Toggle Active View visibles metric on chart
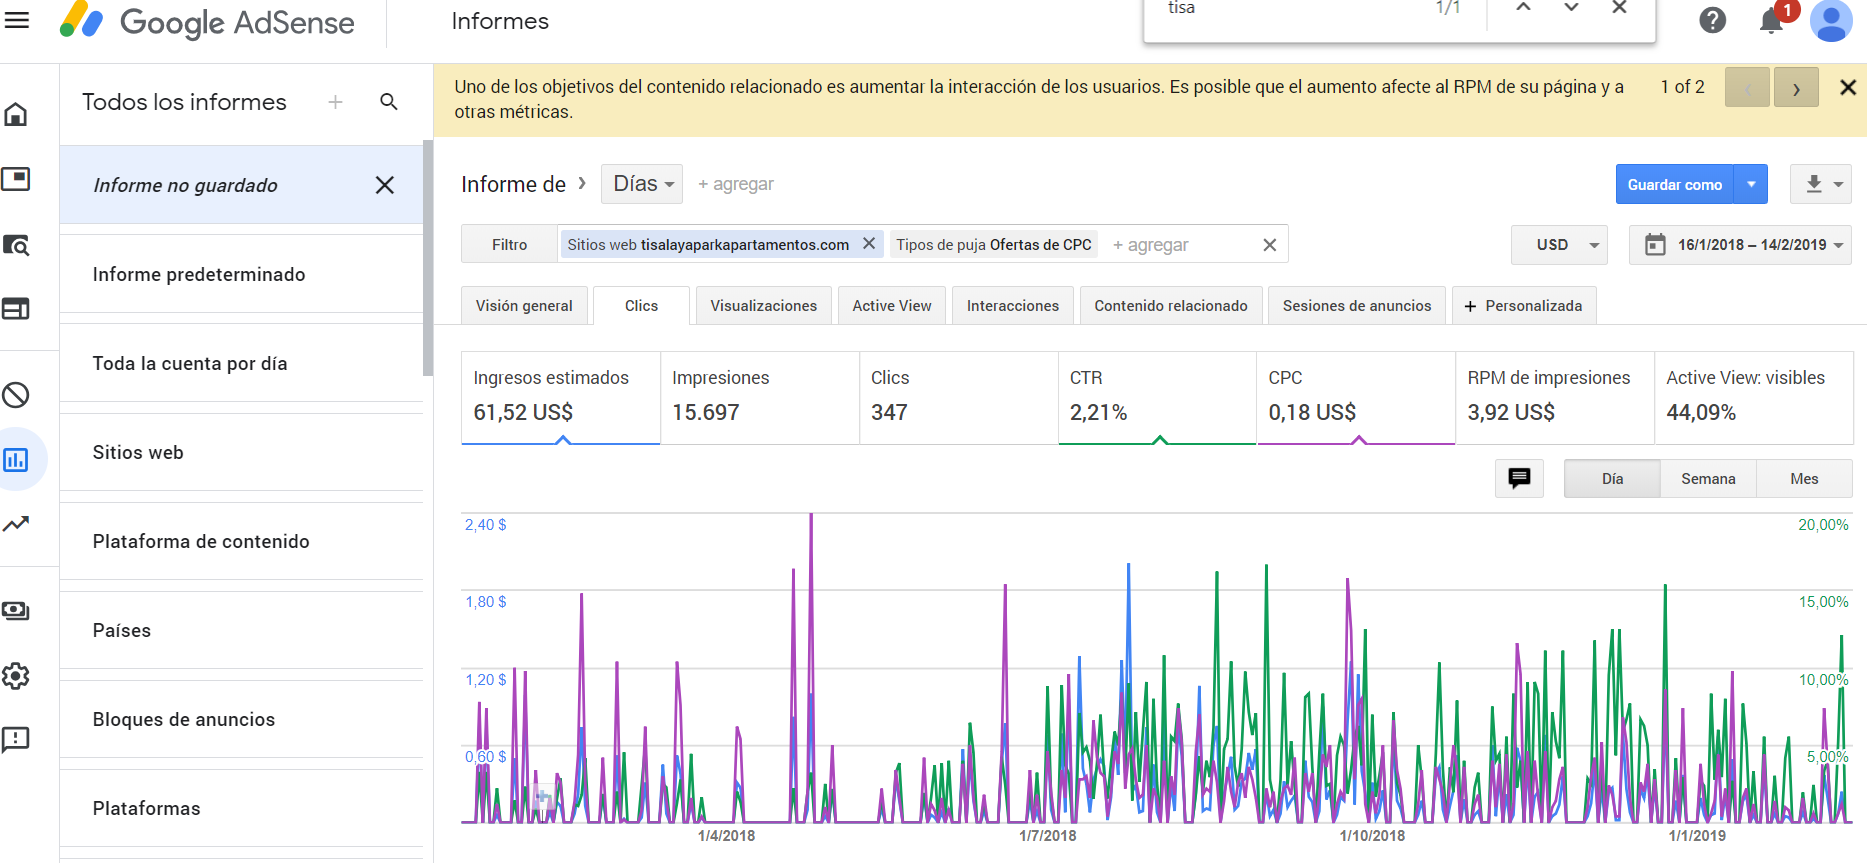Screen dimensions: 1867x863 click(1754, 397)
